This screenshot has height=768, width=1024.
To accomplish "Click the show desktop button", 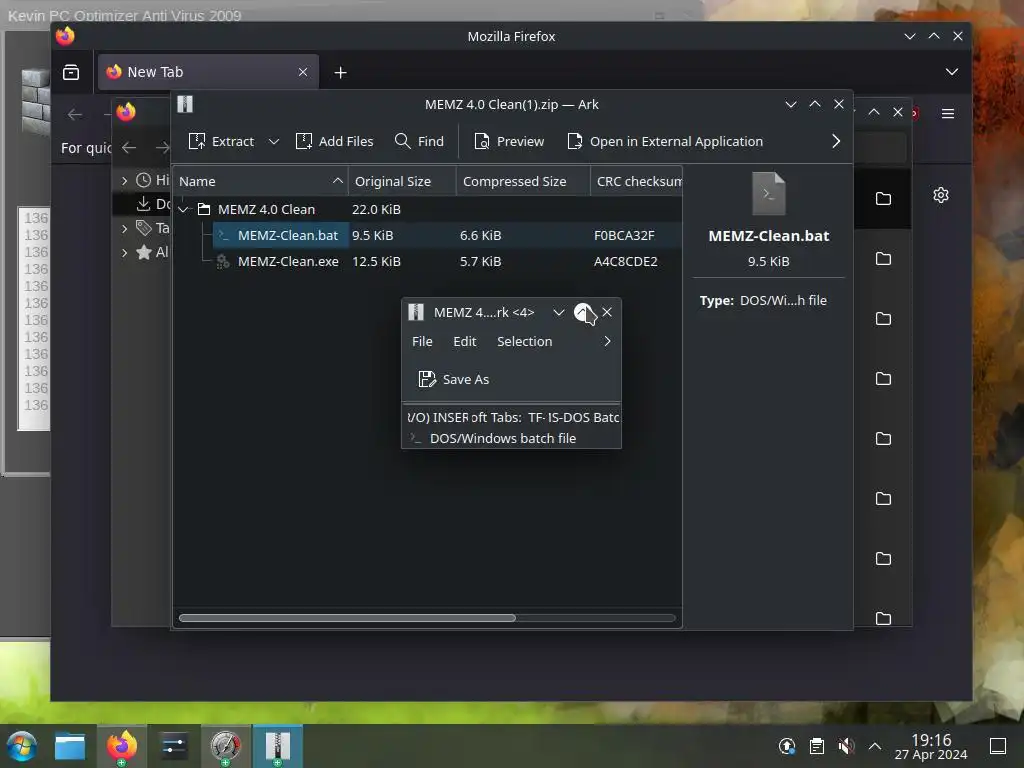I will [998, 746].
